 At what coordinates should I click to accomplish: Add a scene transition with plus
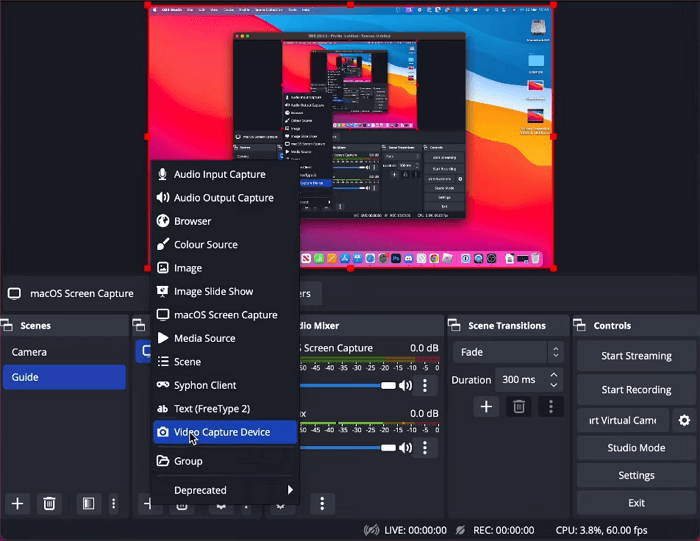486,407
